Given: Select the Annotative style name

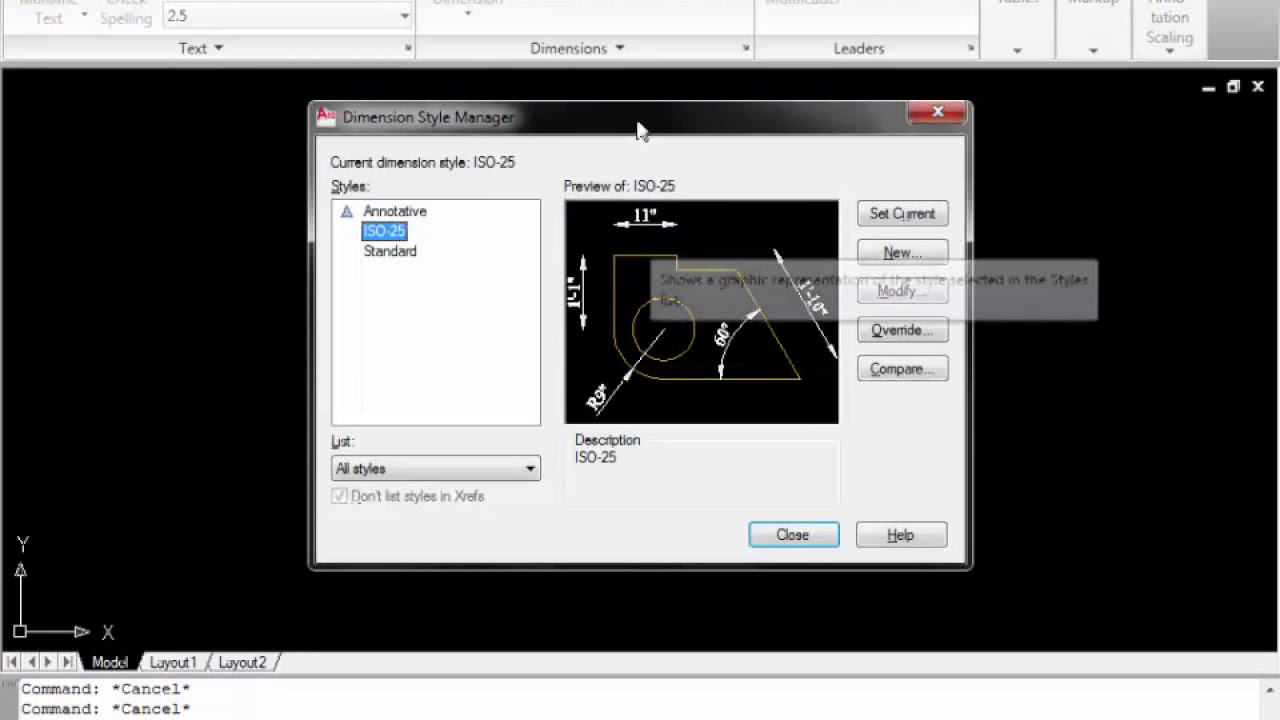Looking at the screenshot, I should coord(395,211).
